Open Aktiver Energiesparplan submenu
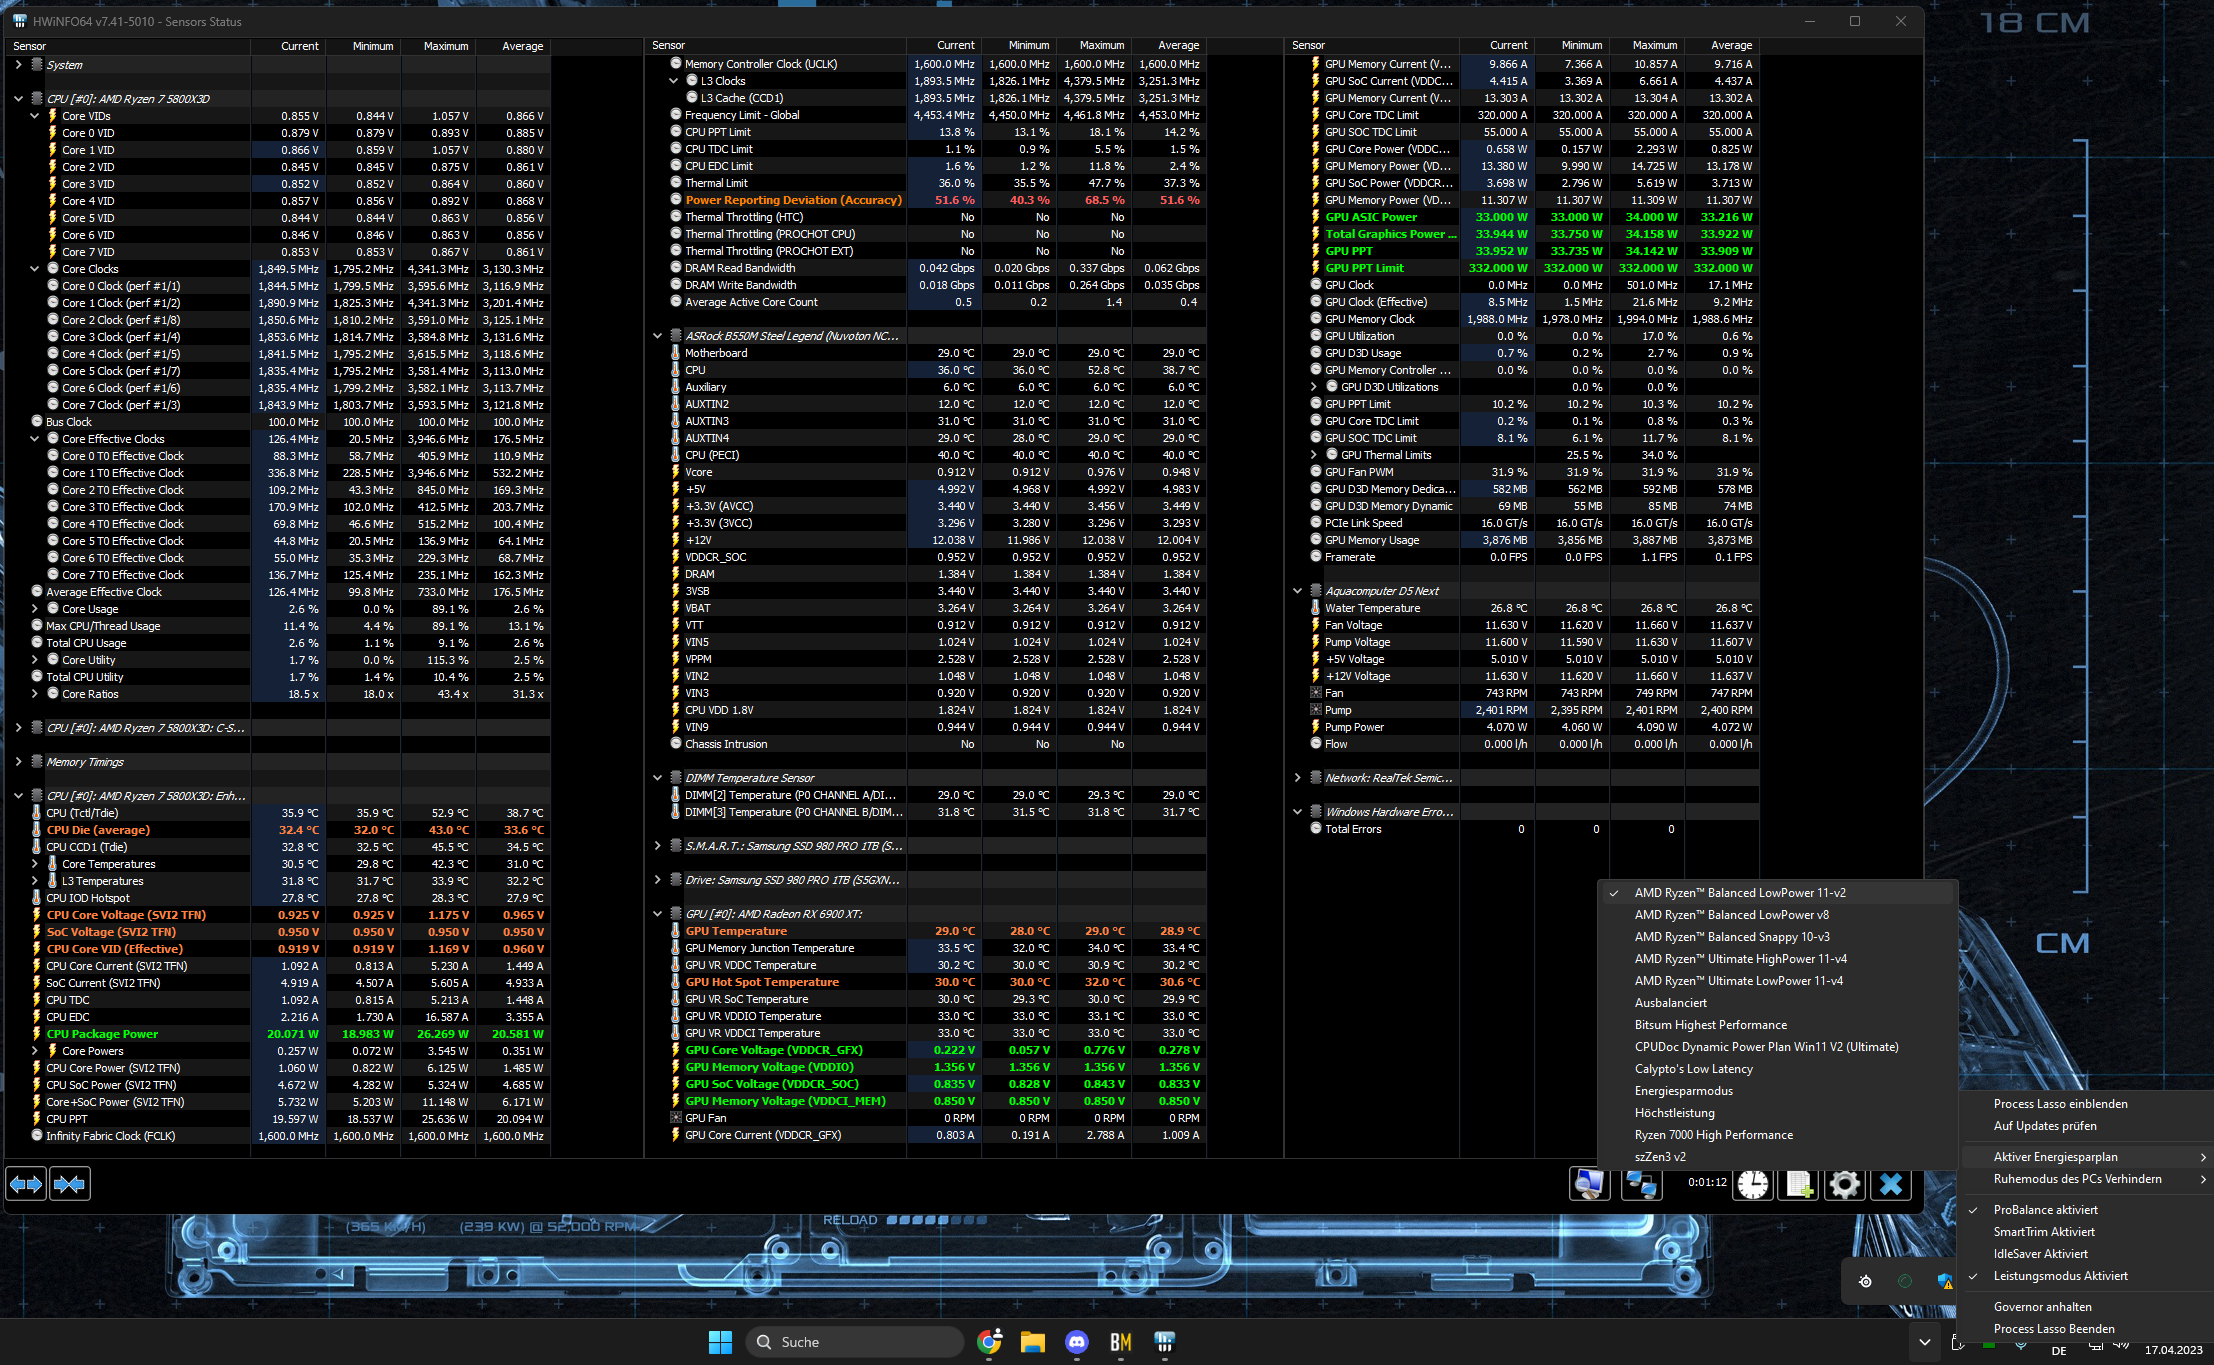This screenshot has width=2214, height=1365. (x=2055, y=1157)
